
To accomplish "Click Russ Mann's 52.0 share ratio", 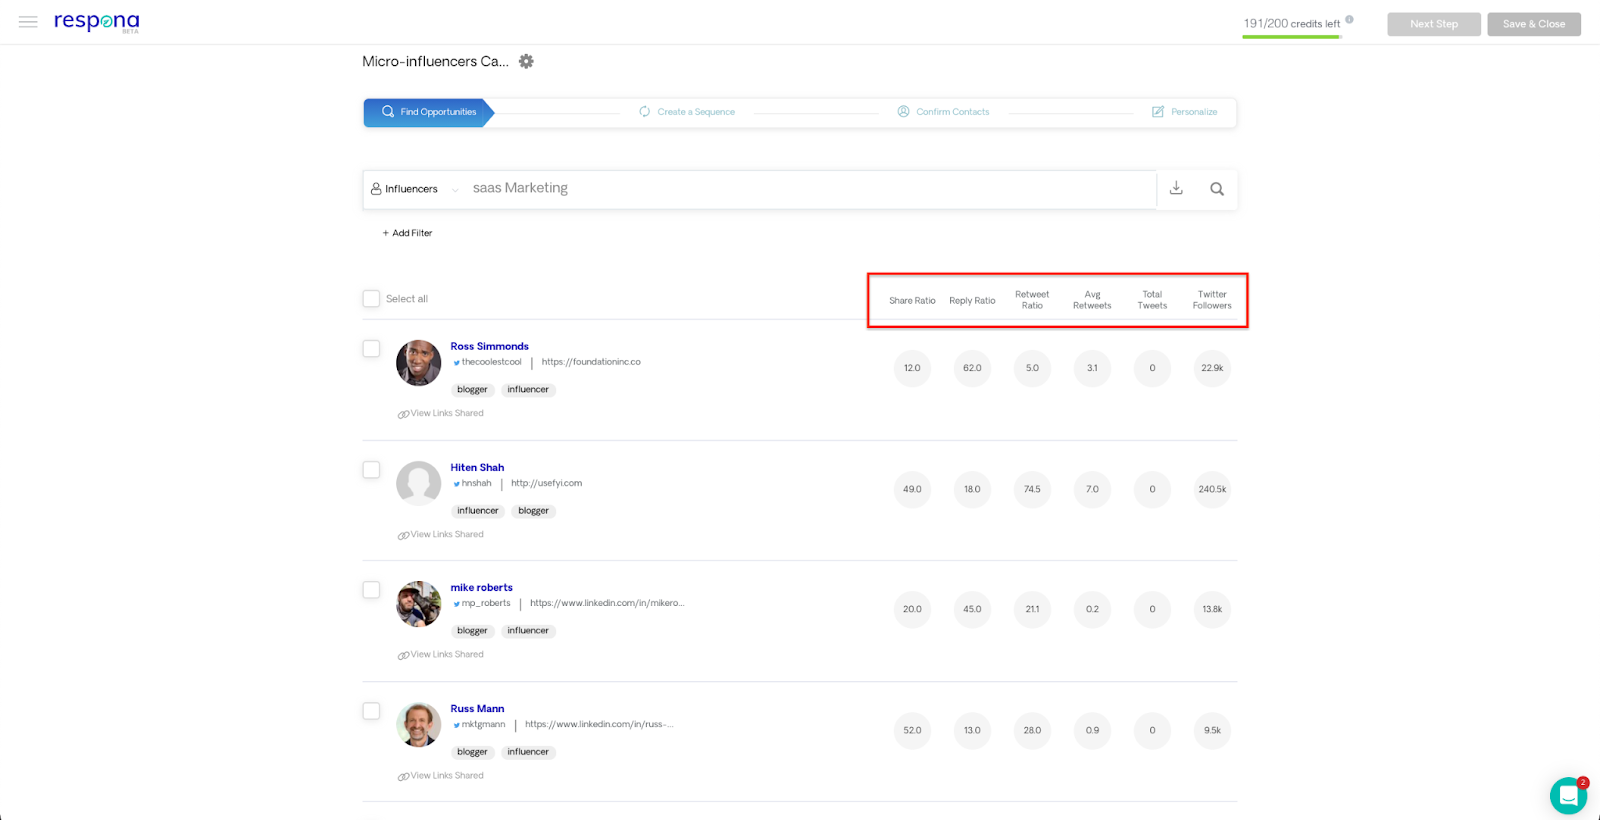I will pos(912,730).
